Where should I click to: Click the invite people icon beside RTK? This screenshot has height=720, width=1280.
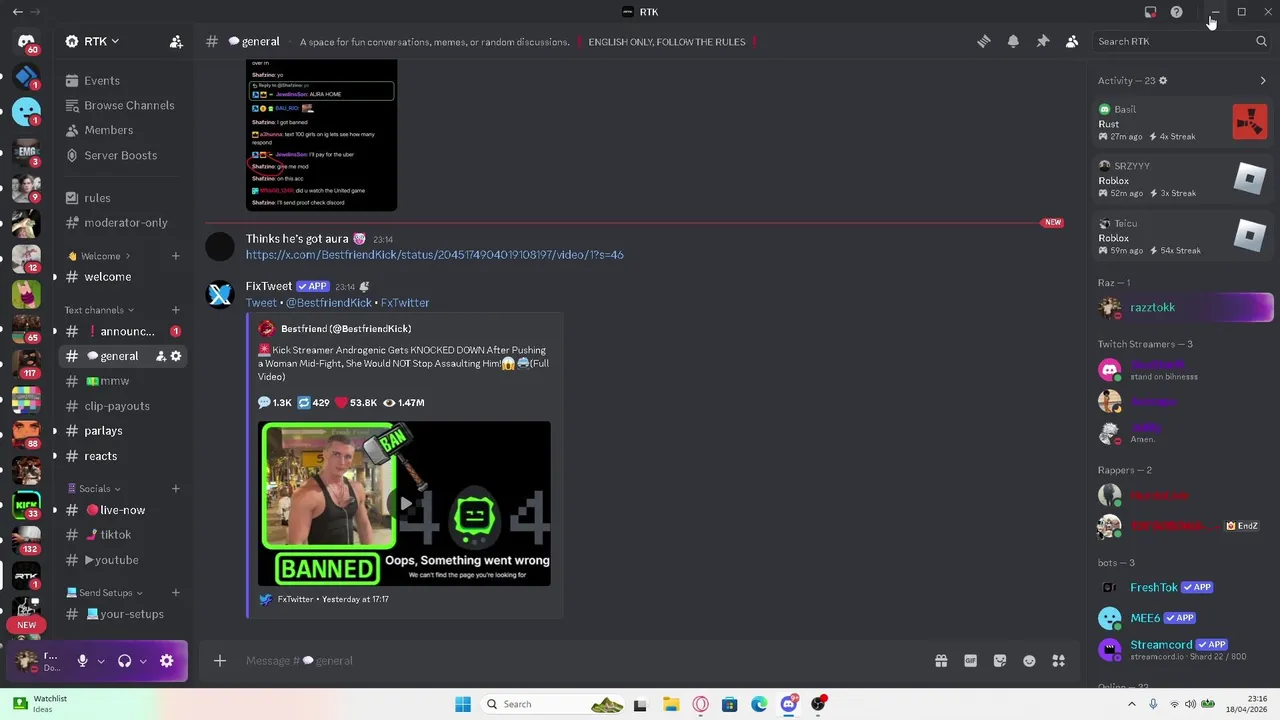point(176,41)
